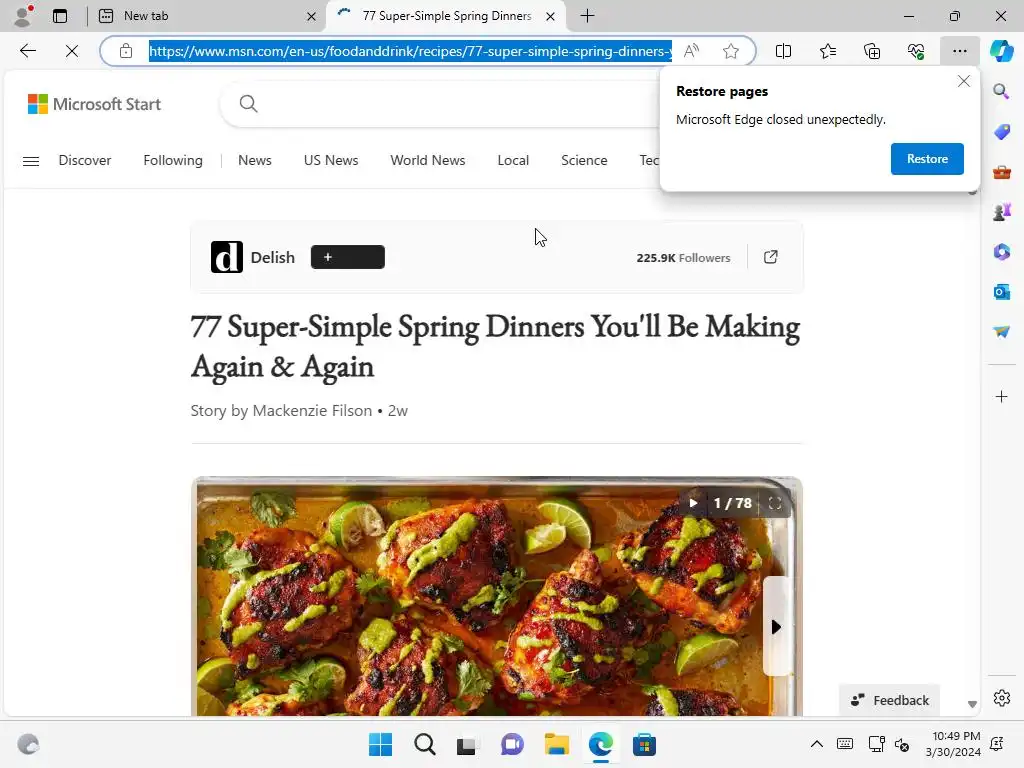
Task: Click the Restore button
Action: [927, 159]
